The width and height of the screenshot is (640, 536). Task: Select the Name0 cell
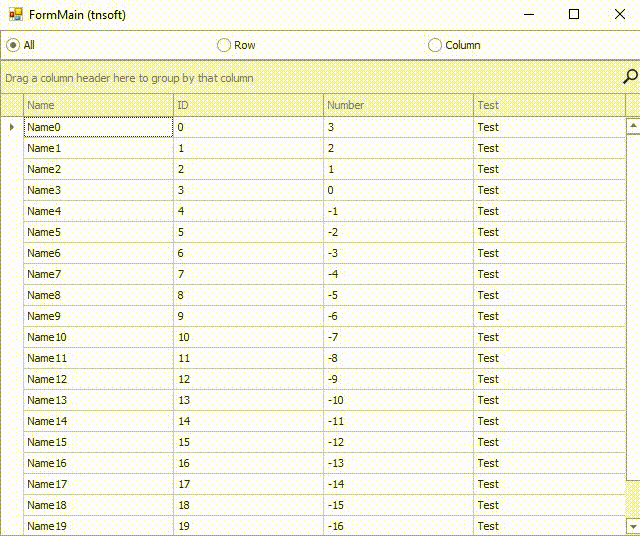pyautogui.click(x=98, y=127)
